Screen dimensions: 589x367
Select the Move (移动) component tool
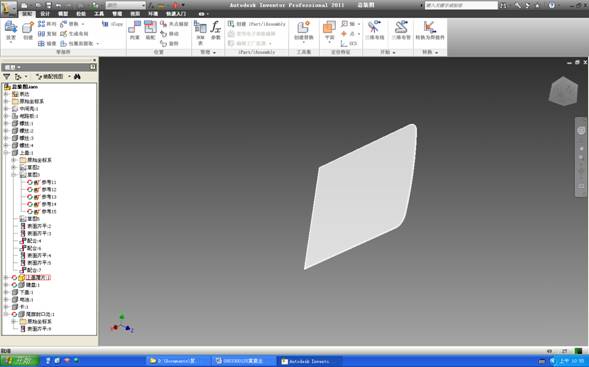pyautogui.click(x=169, y=34)
